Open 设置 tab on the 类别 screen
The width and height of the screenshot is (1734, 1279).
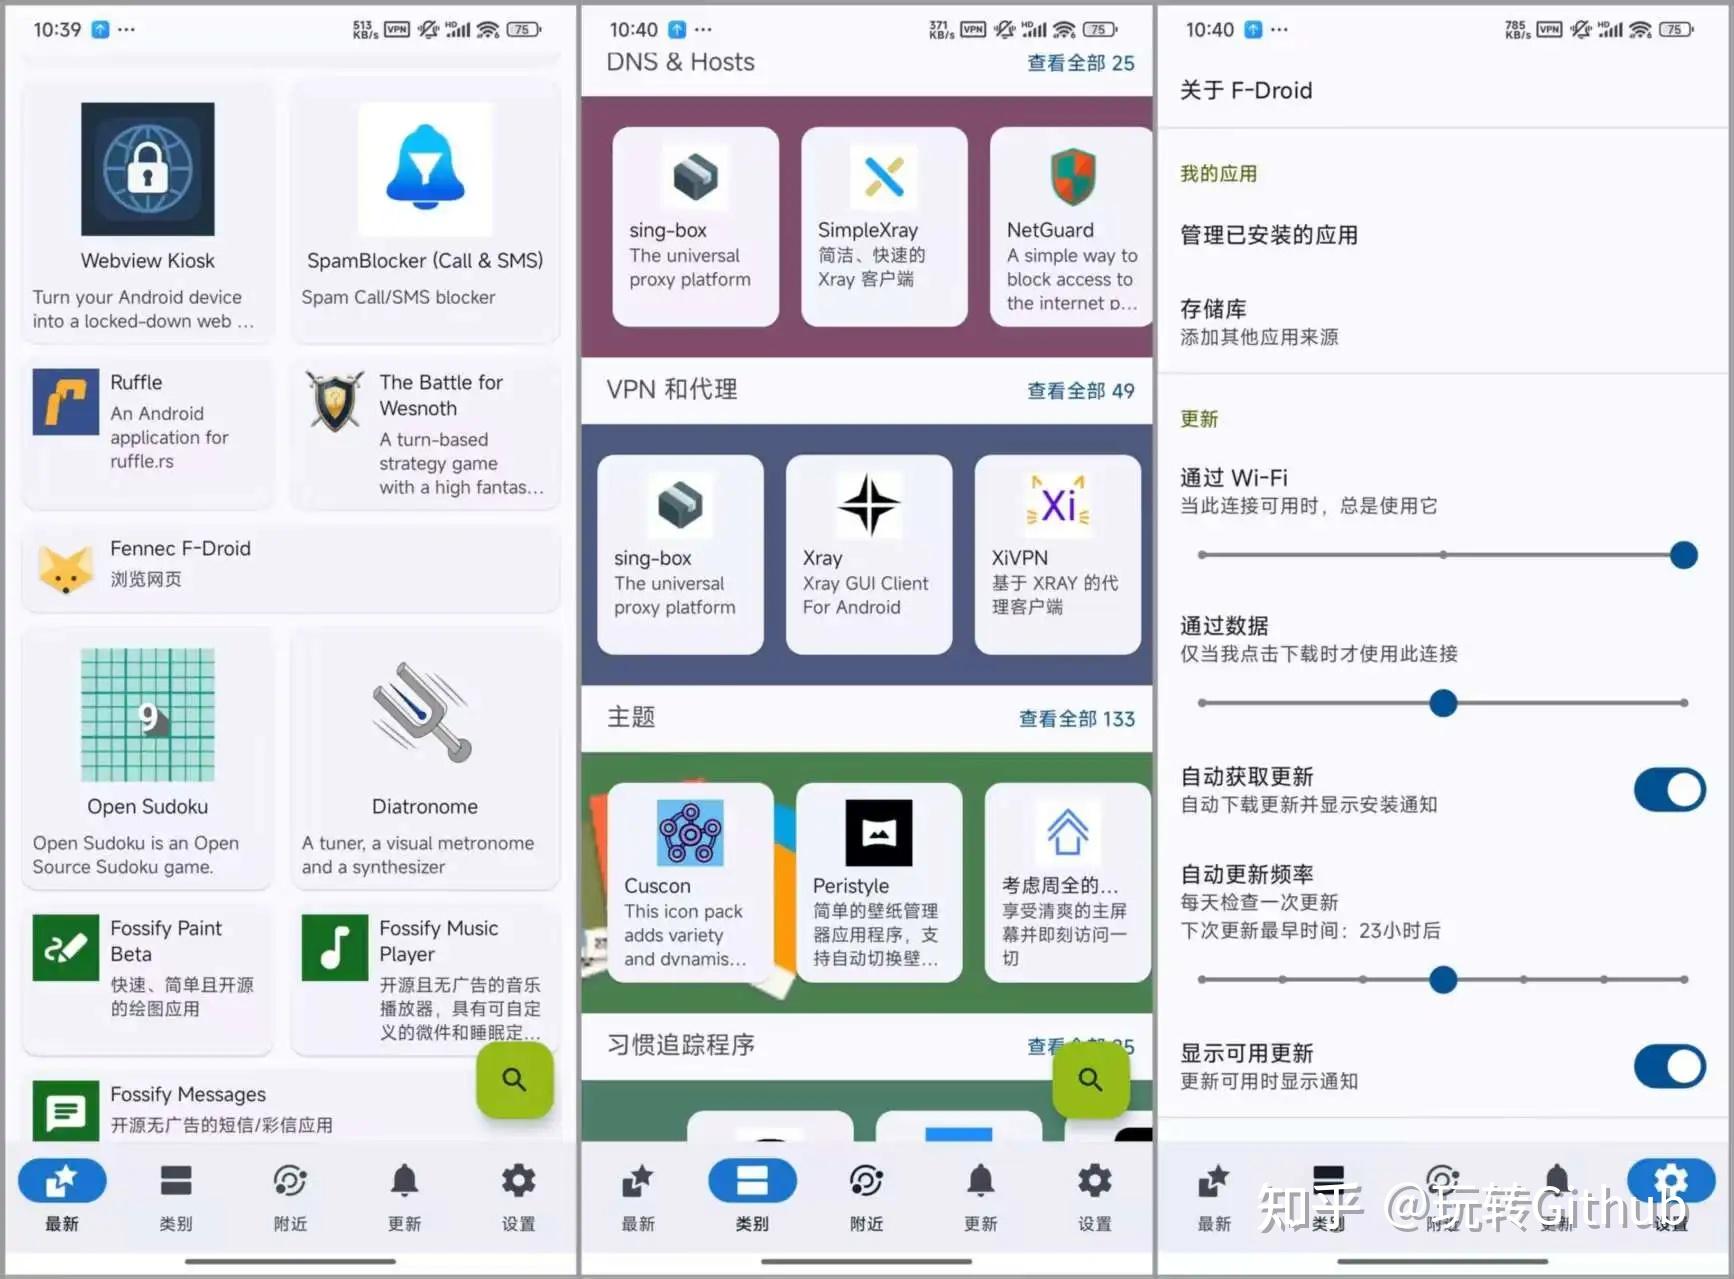pos(1094,1195)
